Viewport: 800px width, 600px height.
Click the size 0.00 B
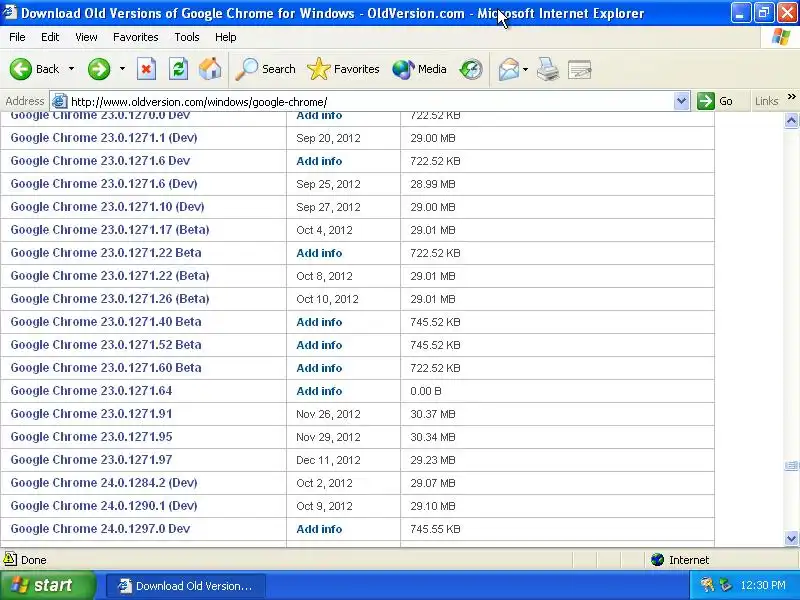pyautogui.click(x=426, y=391)
